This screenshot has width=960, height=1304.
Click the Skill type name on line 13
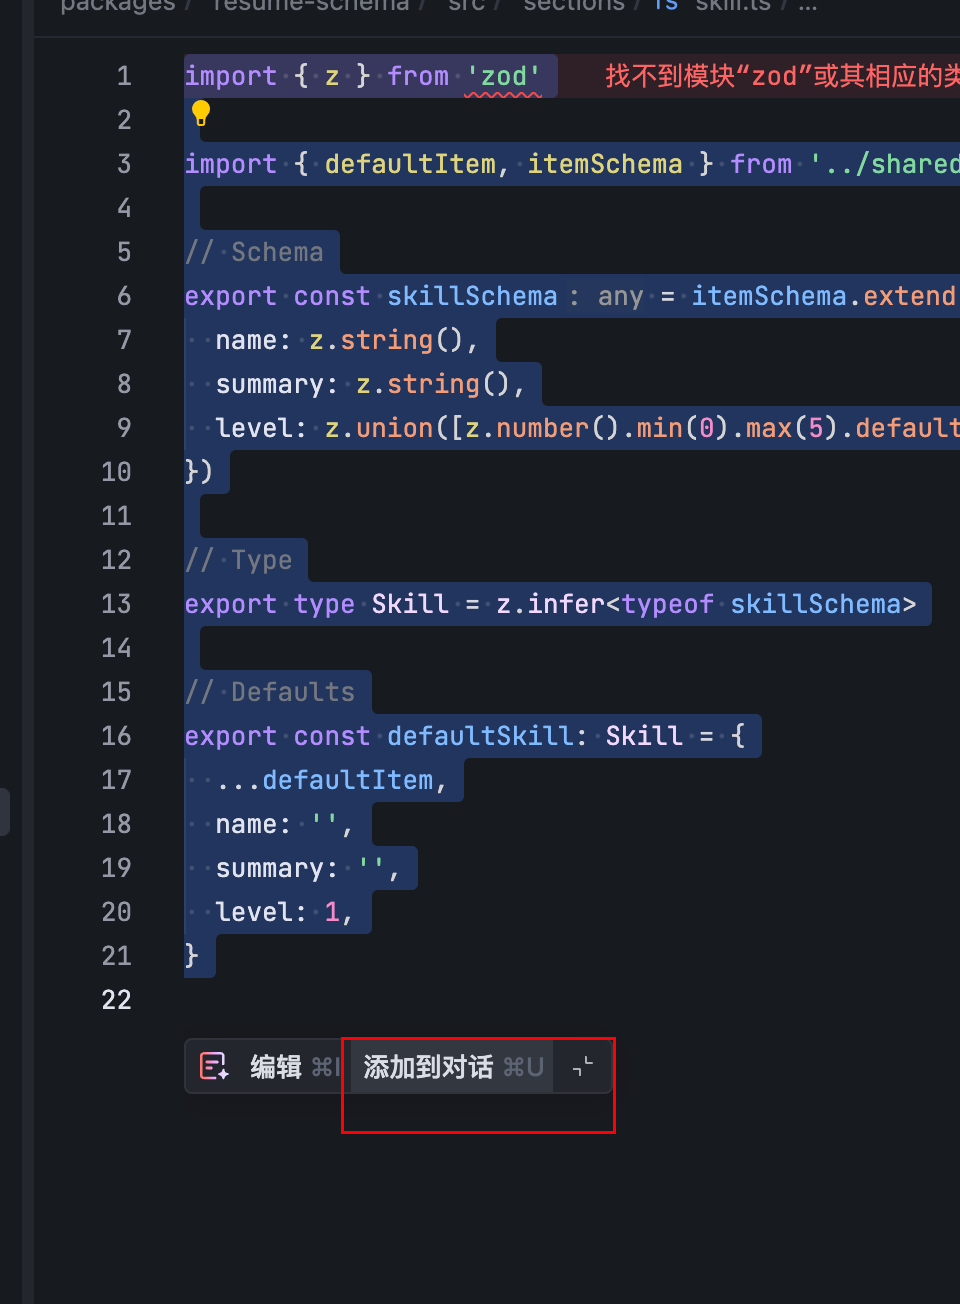(410, 604)
